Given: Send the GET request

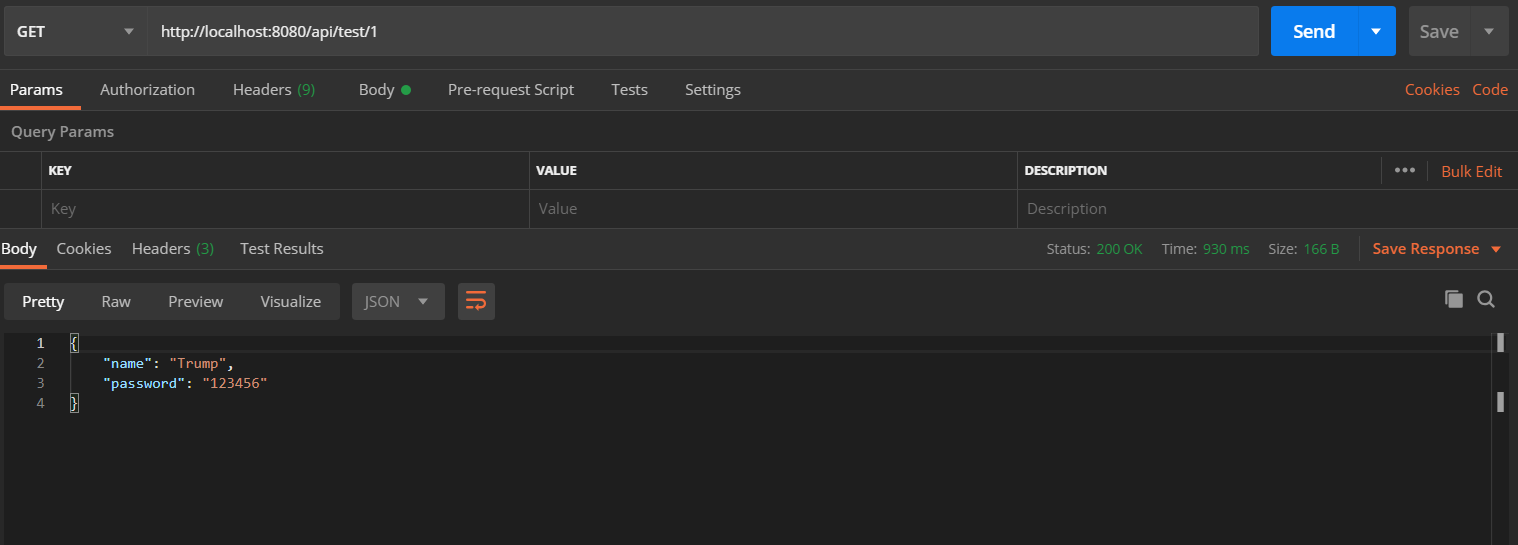Looking at the screenshot, I should click(1314, 31).
